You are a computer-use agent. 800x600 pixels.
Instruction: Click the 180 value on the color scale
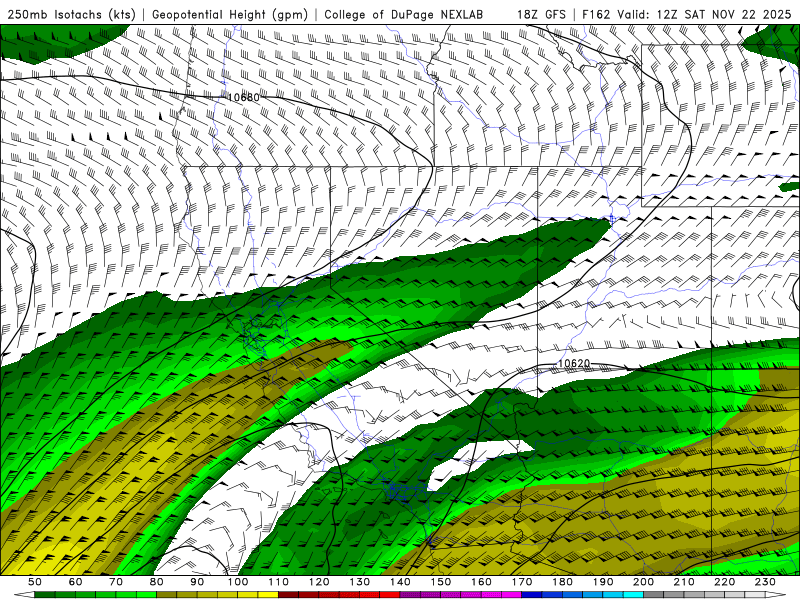(562, 582)
